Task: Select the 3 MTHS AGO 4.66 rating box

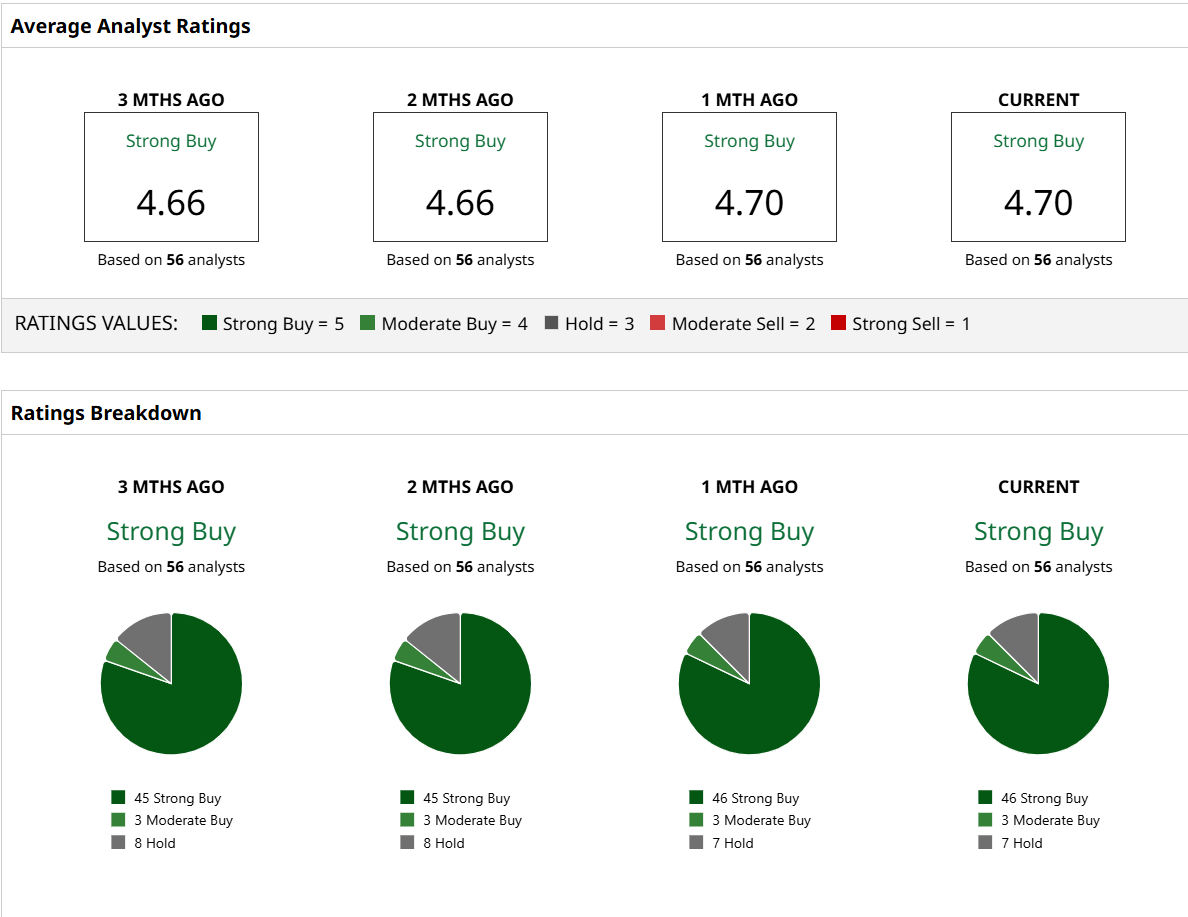Action: tap(171, 177)
